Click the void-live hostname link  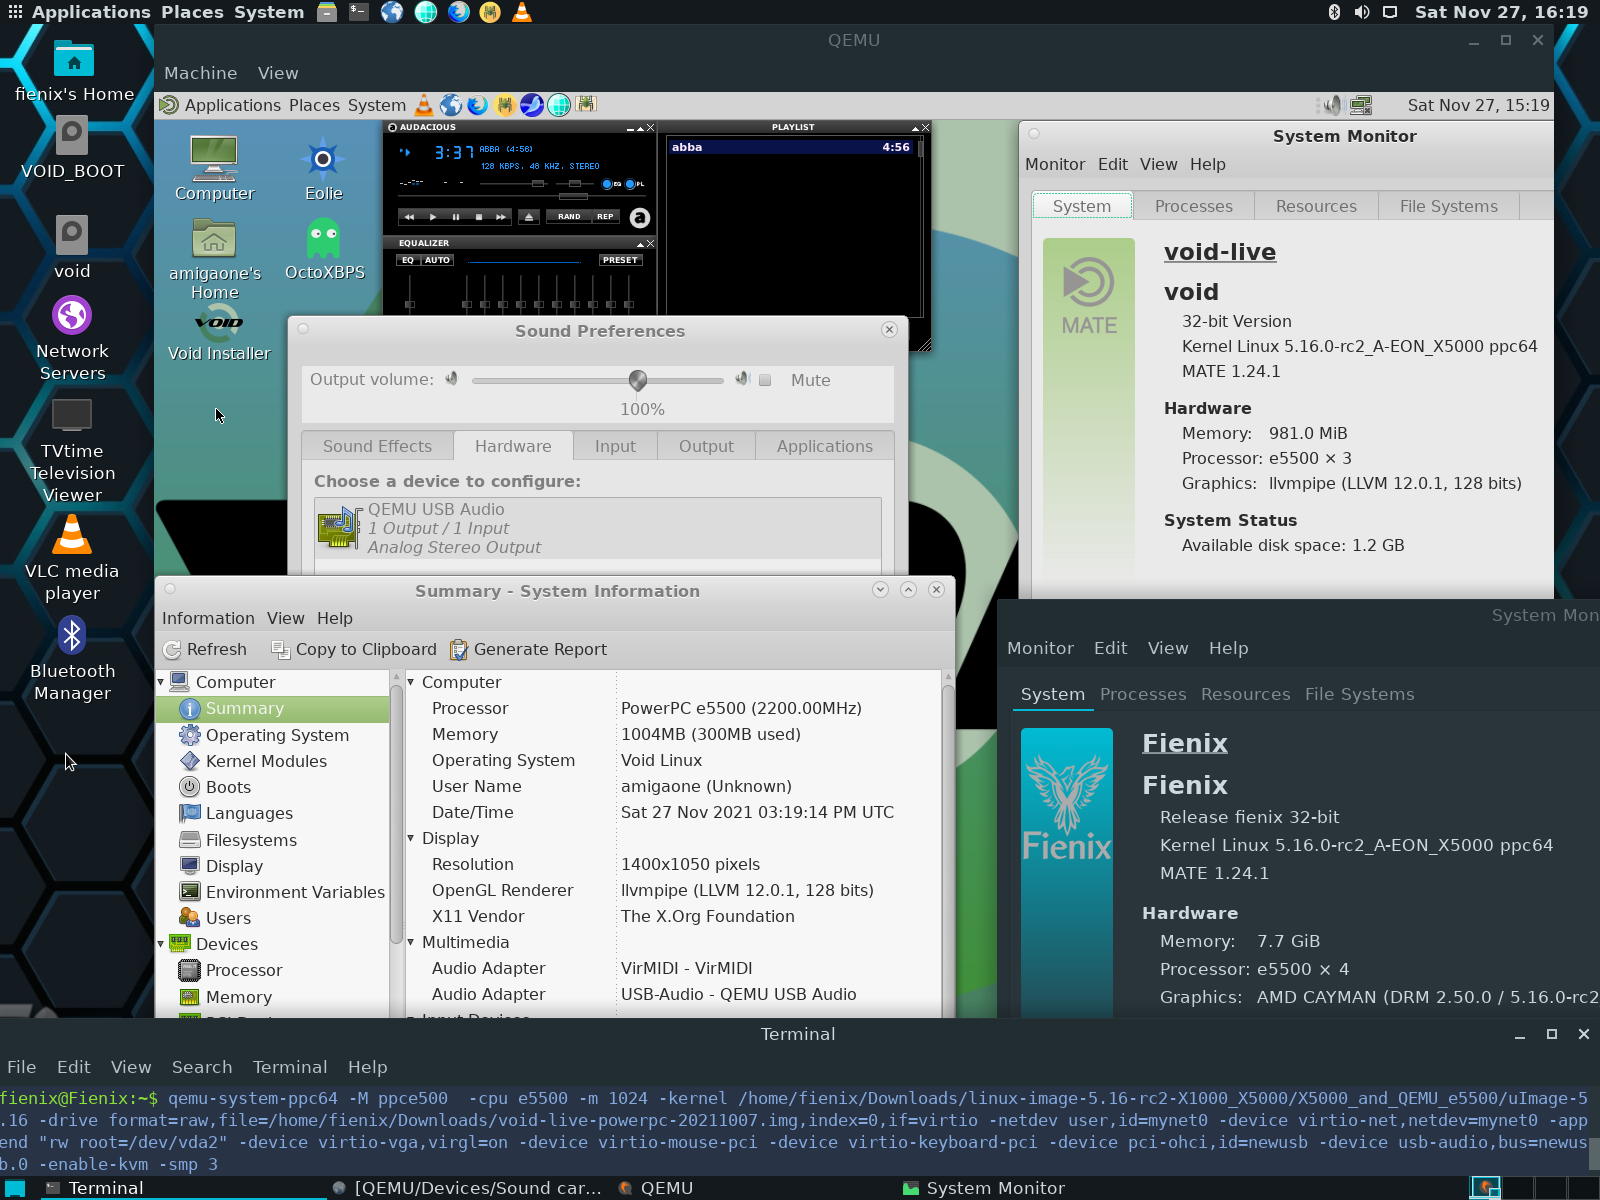[1219, 252]
